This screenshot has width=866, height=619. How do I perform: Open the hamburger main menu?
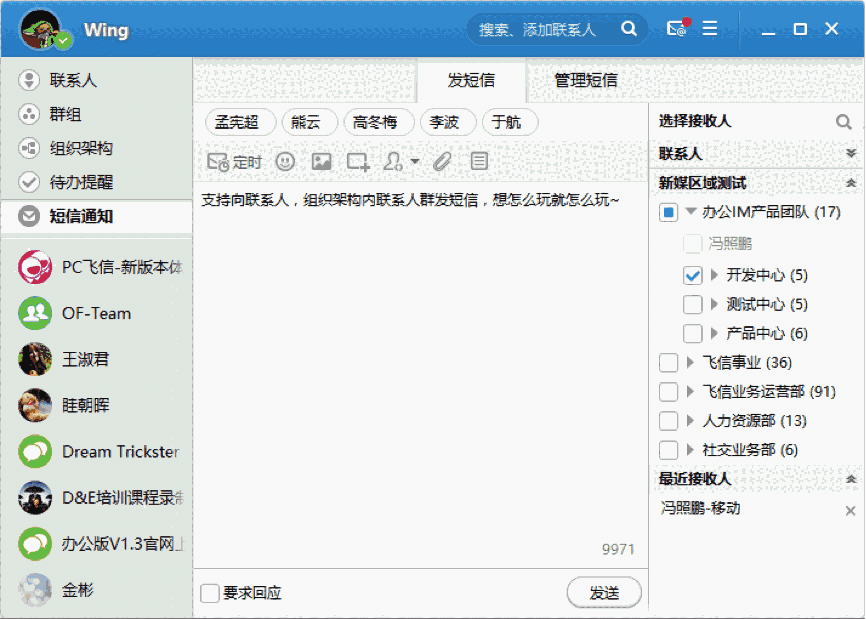point(710,29)
